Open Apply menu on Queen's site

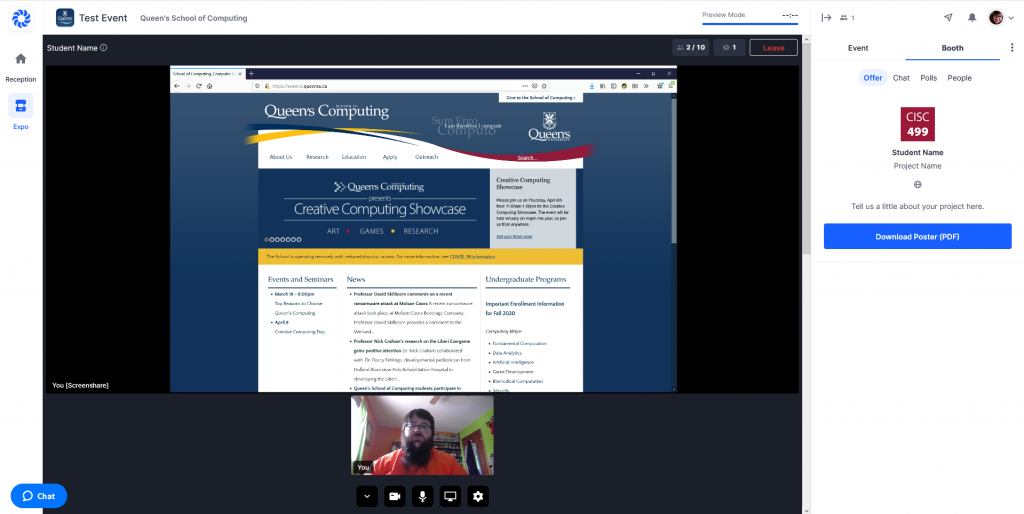[390, 157]
